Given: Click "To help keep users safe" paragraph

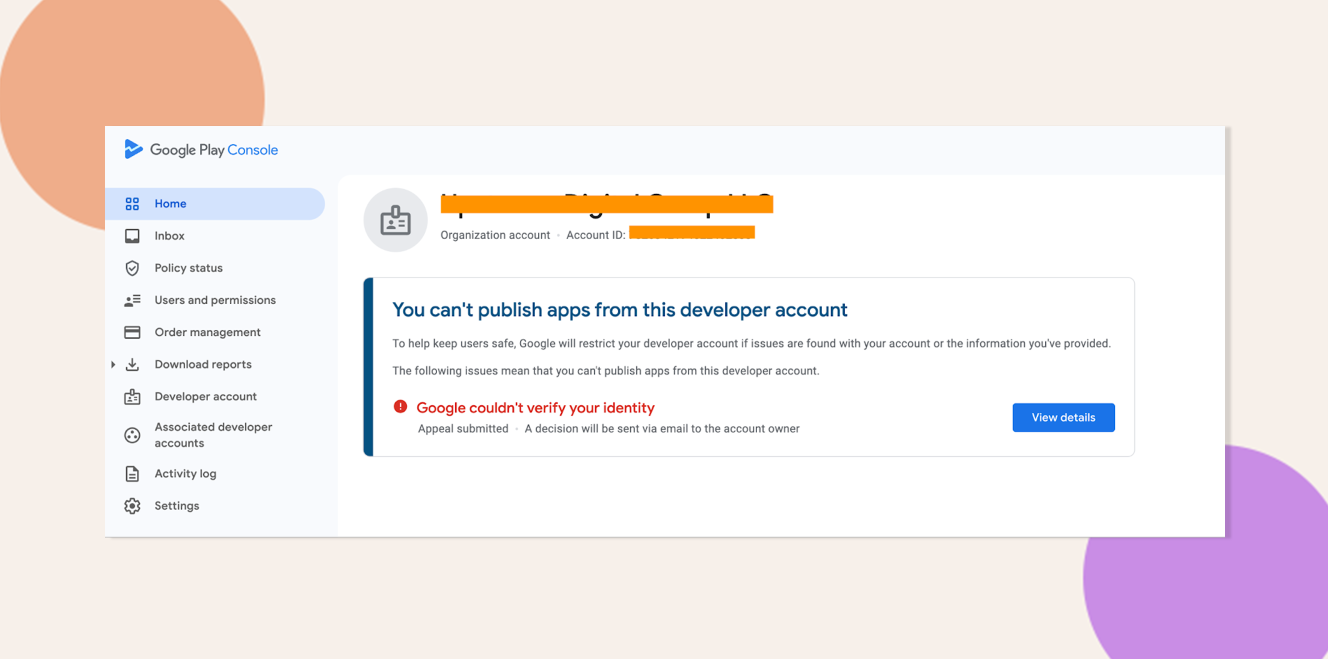Looking at the screenshot, I should tap(751, 343).
